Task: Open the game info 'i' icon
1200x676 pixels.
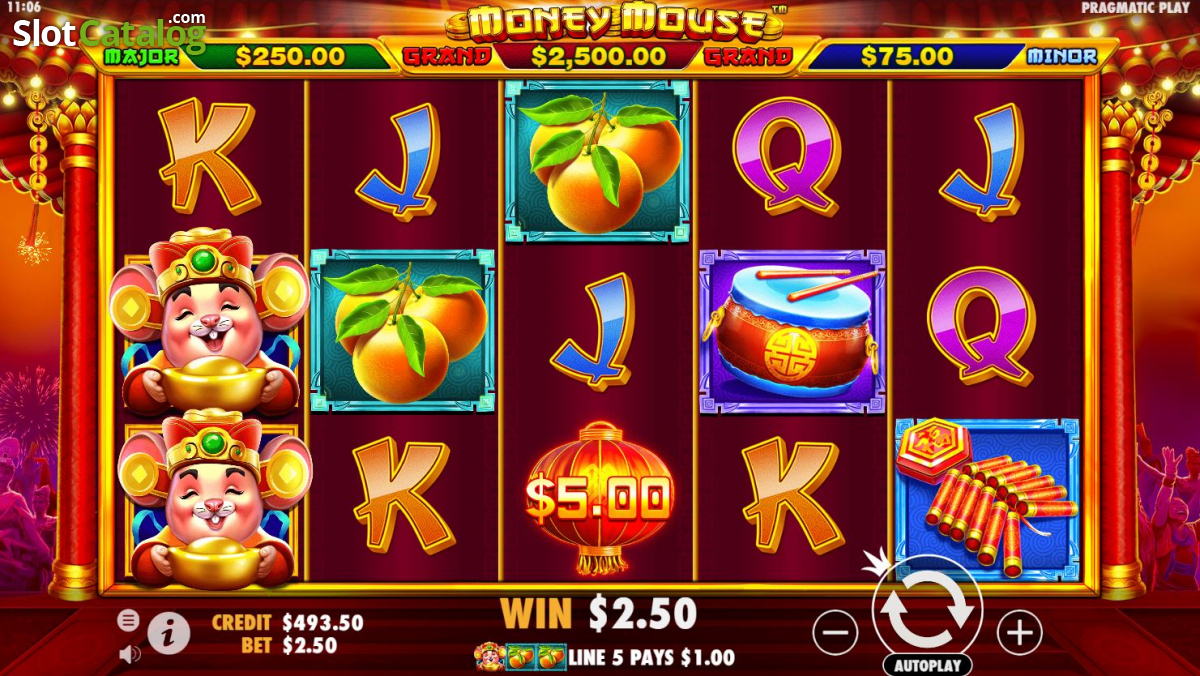Action: point(169,633)
